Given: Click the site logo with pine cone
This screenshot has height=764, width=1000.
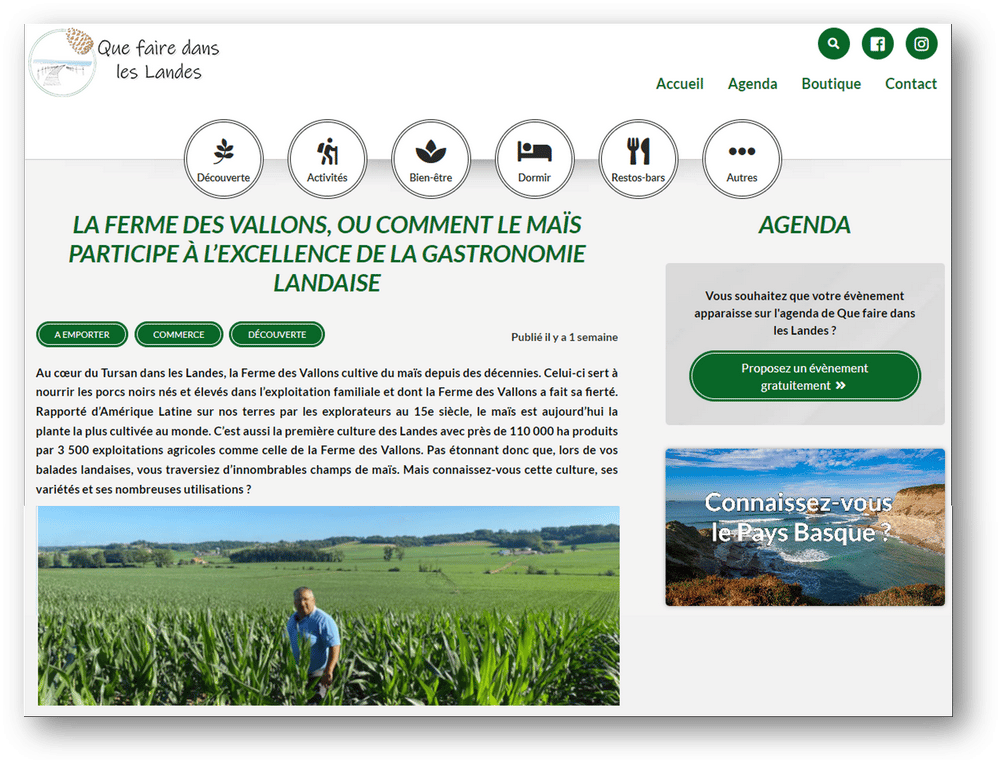Looking at the screenshot, I should point(62,62).
